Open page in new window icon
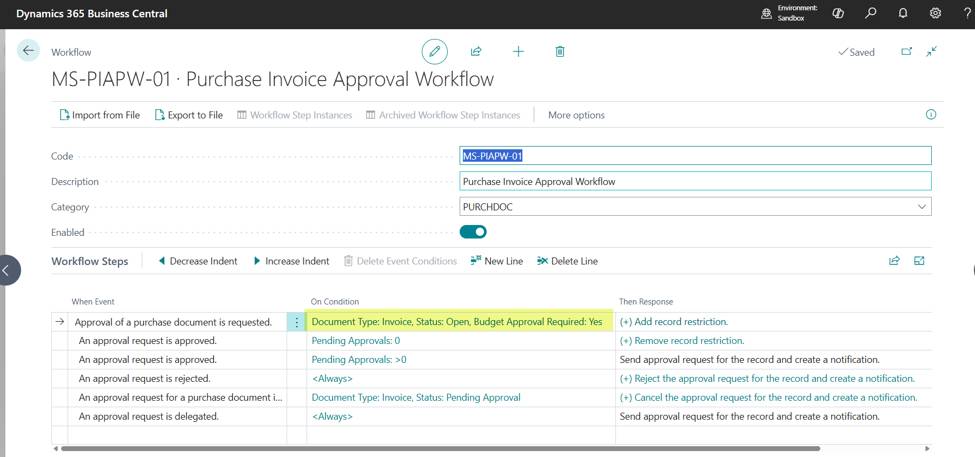 click(907, 52)
